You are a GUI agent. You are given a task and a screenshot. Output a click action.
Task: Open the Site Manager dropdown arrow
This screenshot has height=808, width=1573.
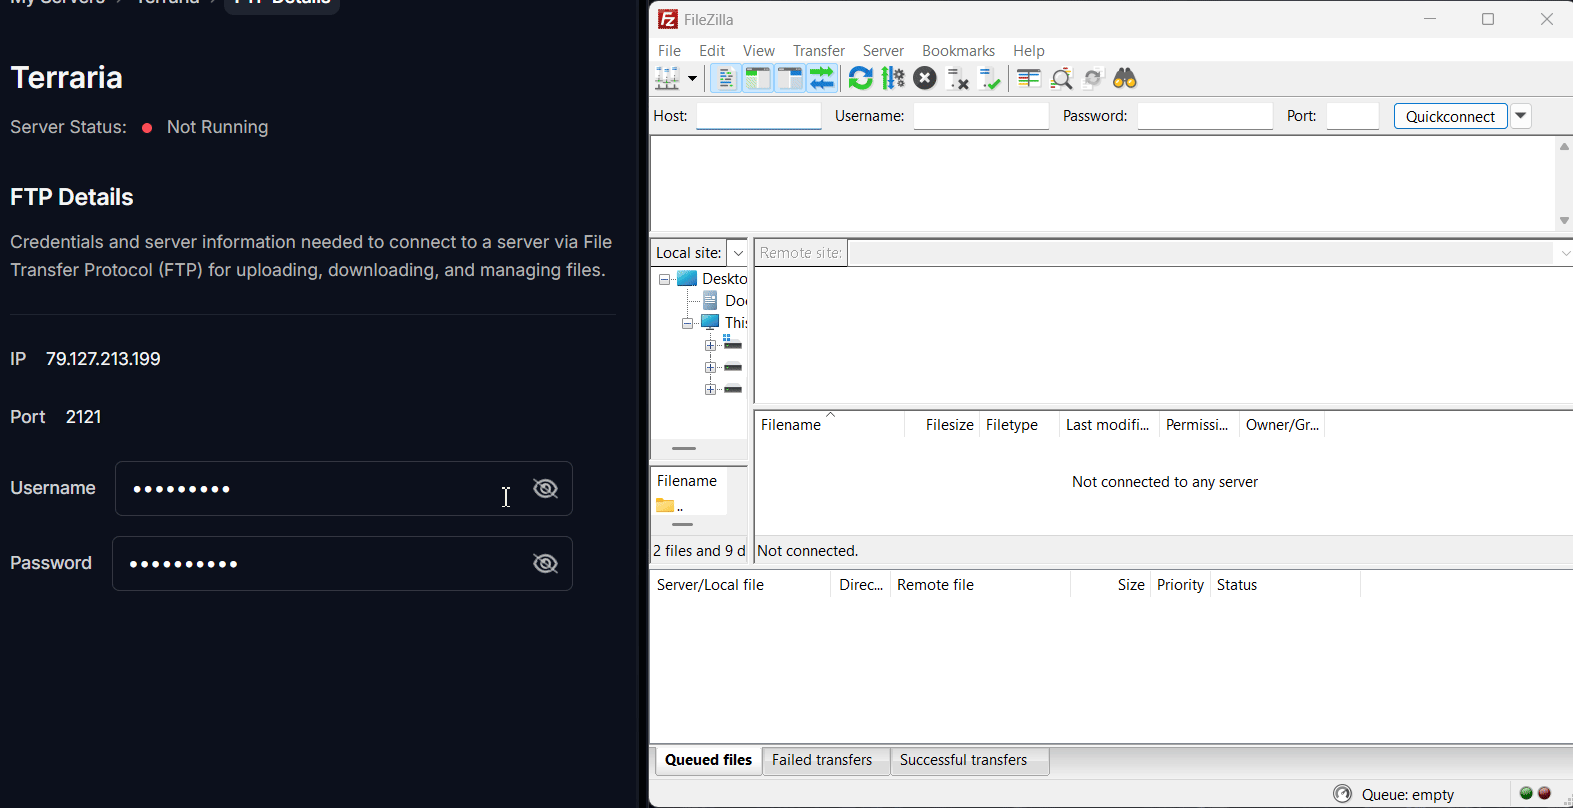tap(692, 78)
